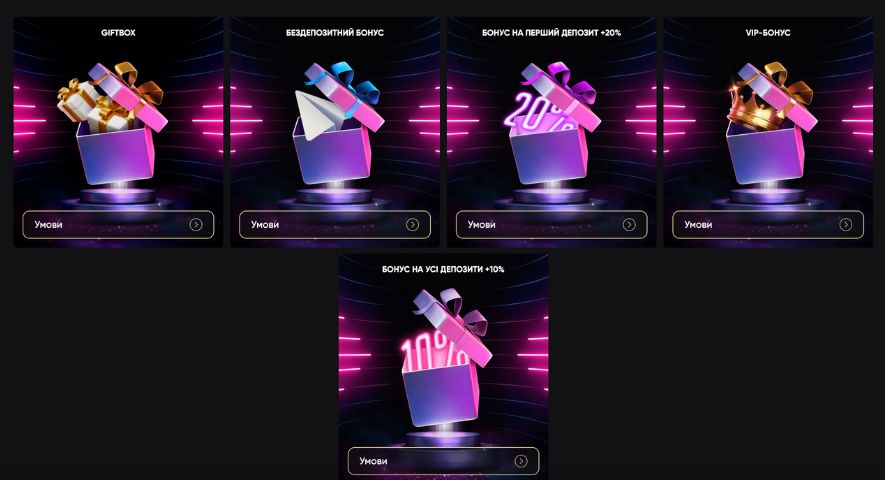The image size is (885, 480).
Task: Click the arrow icon on VIP-бонус card
Action: pyautogui.click(x=845, y=225)
